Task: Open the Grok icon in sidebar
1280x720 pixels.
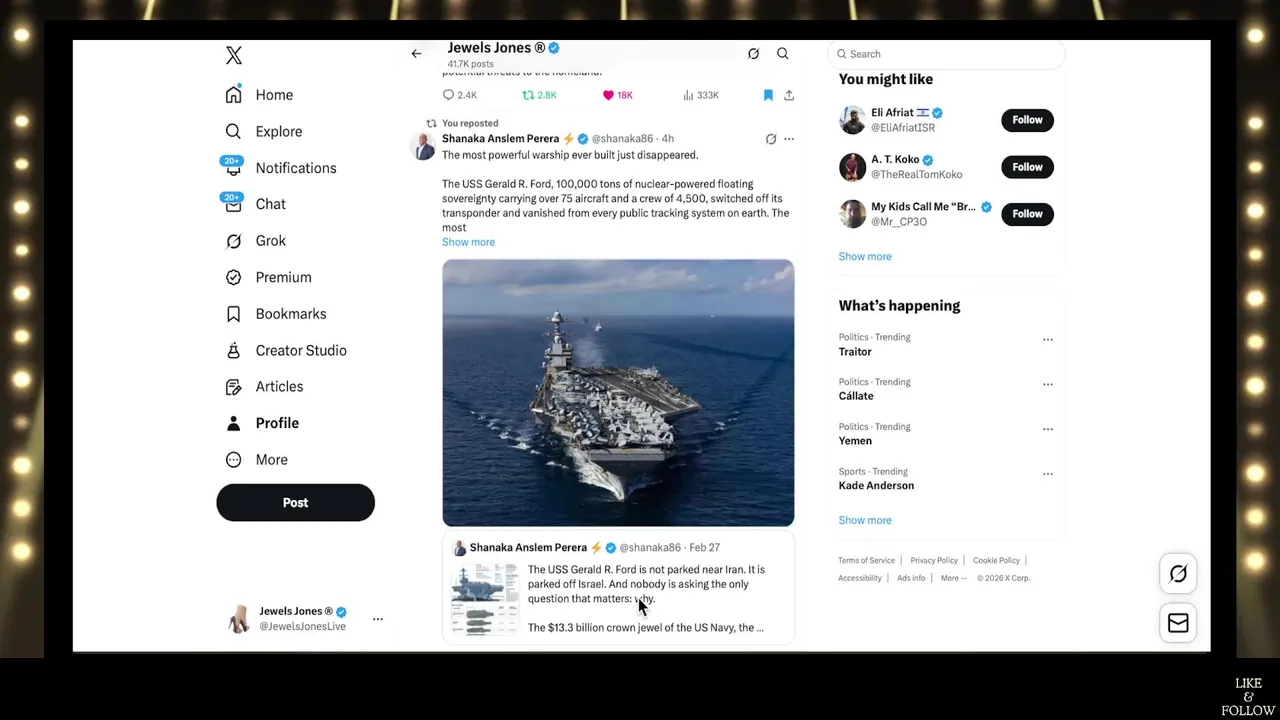Action: tap(233, 241)
